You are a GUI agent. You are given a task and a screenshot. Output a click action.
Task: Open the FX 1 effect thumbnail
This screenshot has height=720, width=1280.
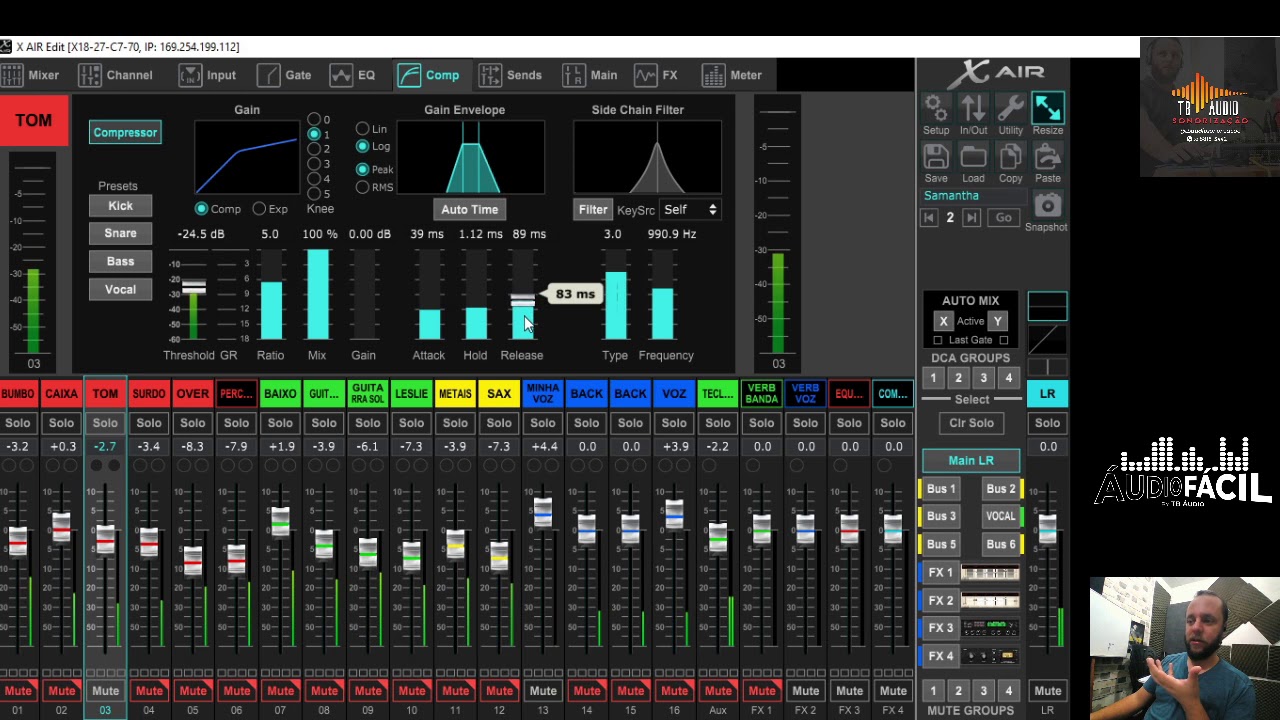click(x=990, y=572)
